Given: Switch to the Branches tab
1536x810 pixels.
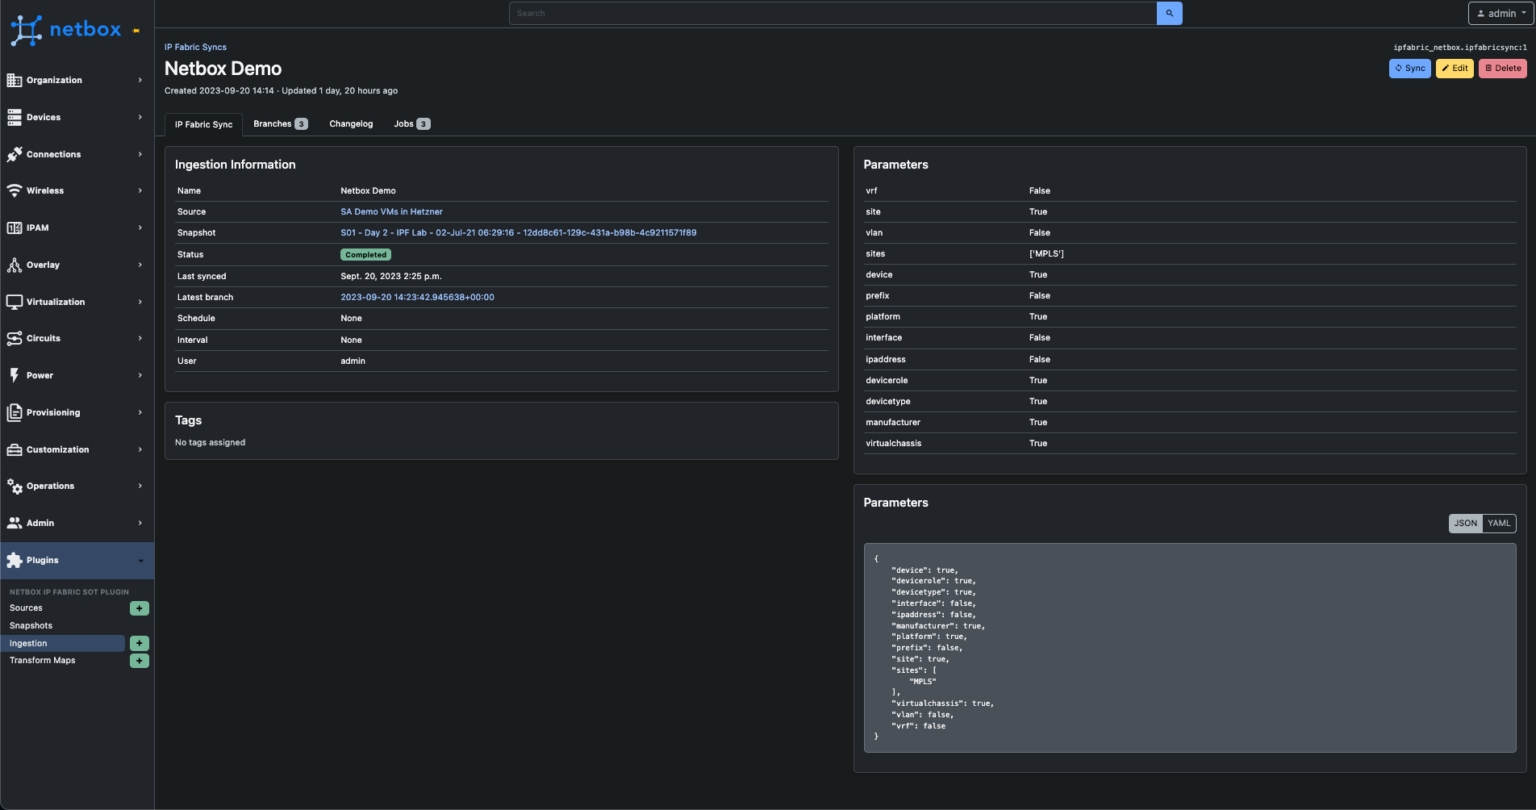Looking at the screenshot, I should pyautogui.click(x=270, y=123).
